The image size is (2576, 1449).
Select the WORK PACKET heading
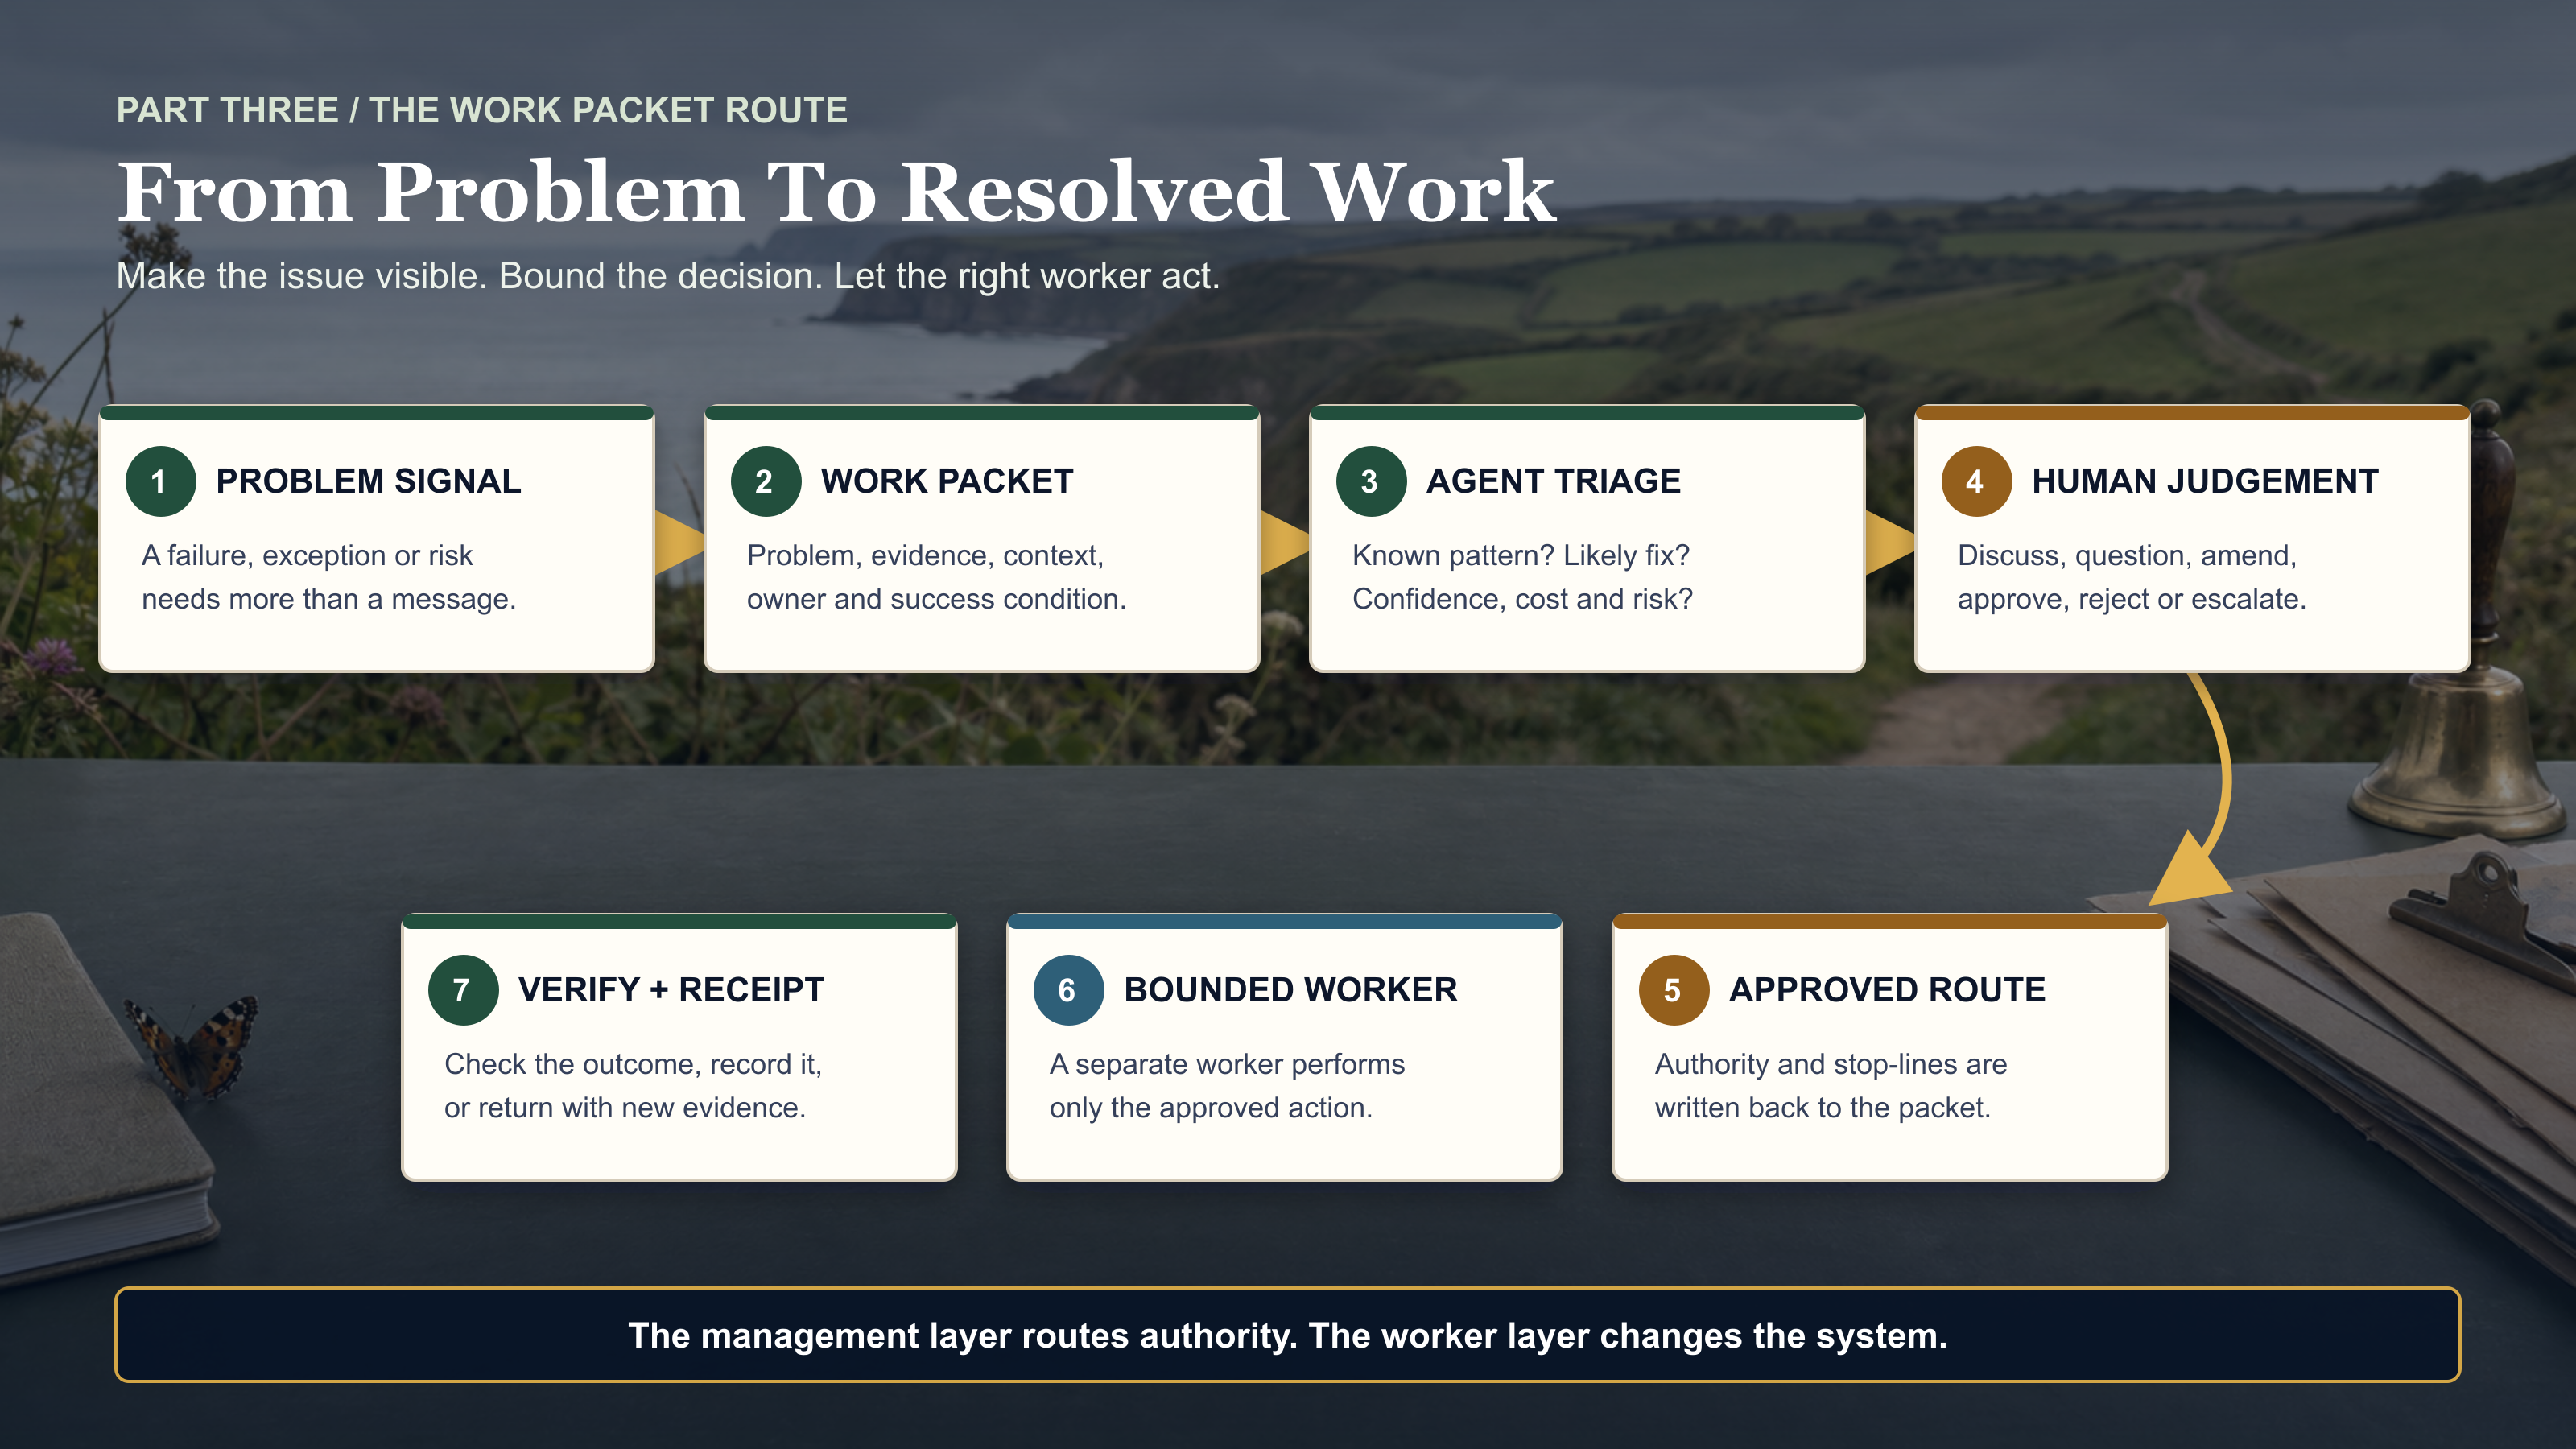coord(946,481)
